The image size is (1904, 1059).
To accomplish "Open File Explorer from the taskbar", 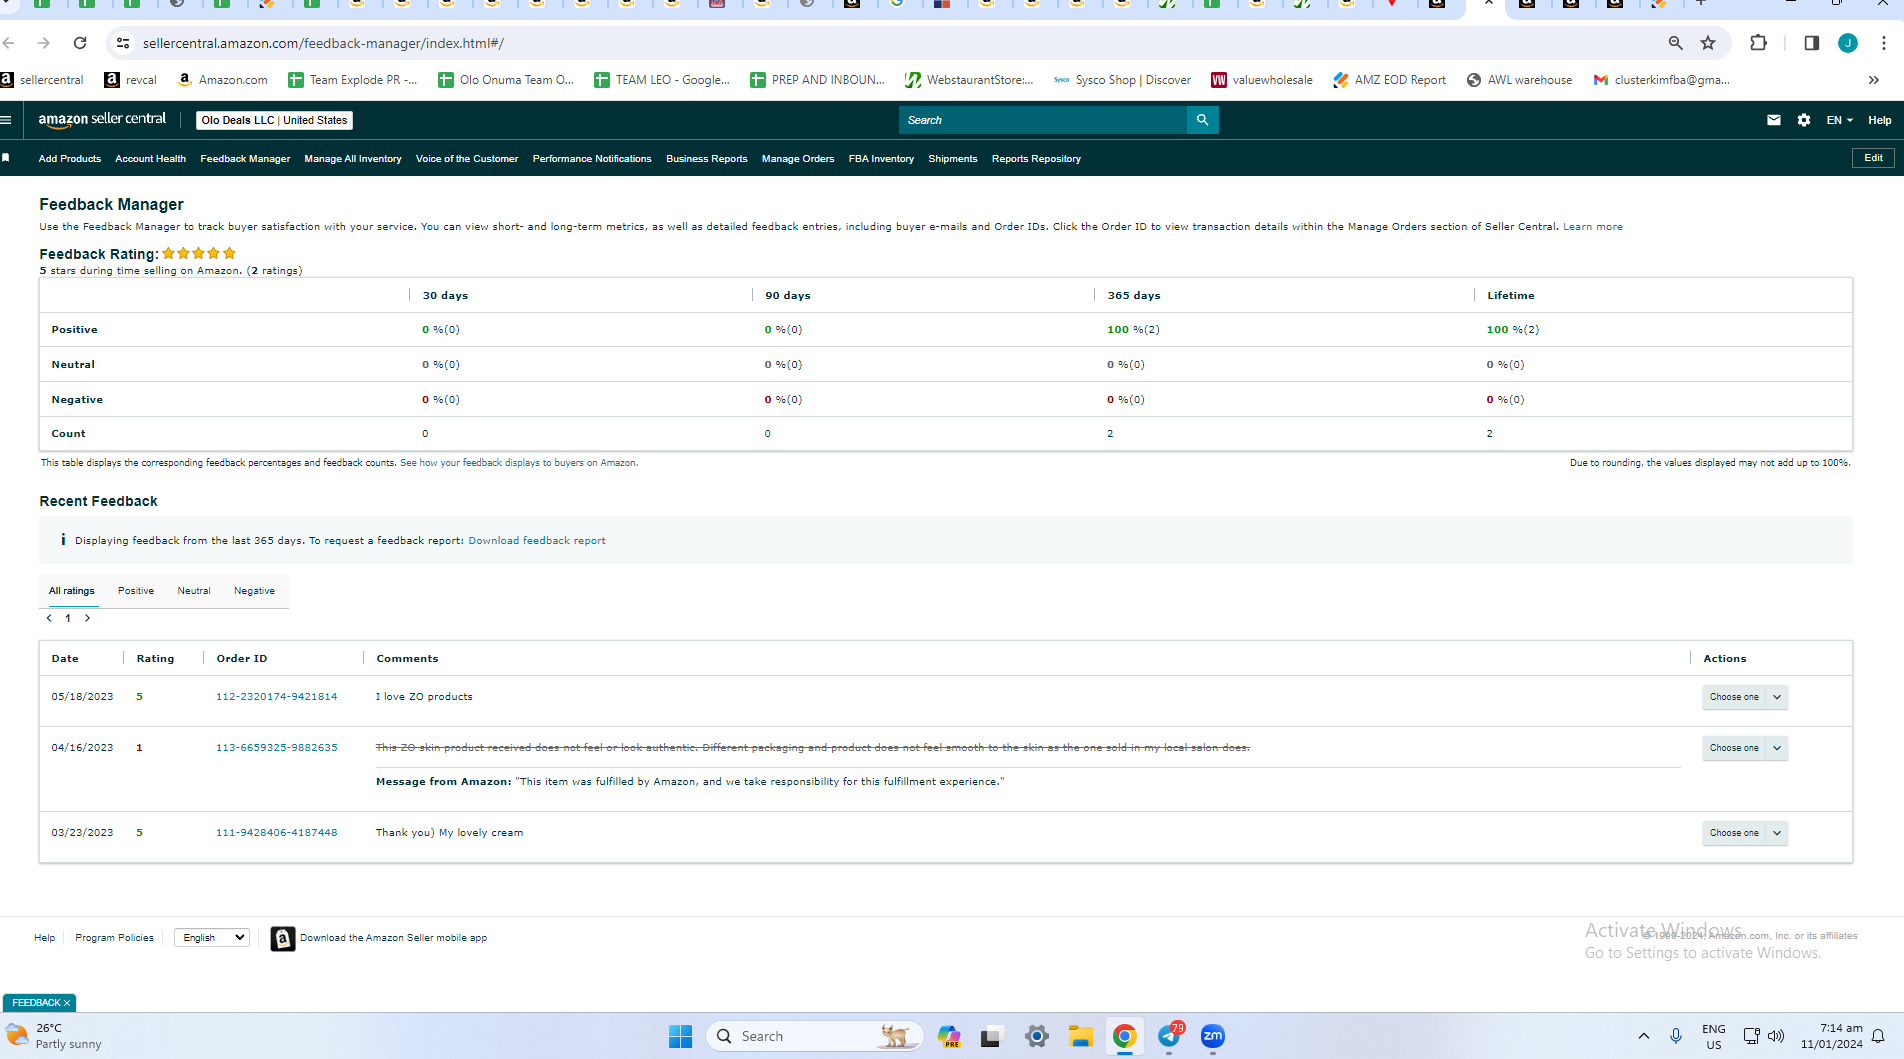I will click(1080, 1036).
